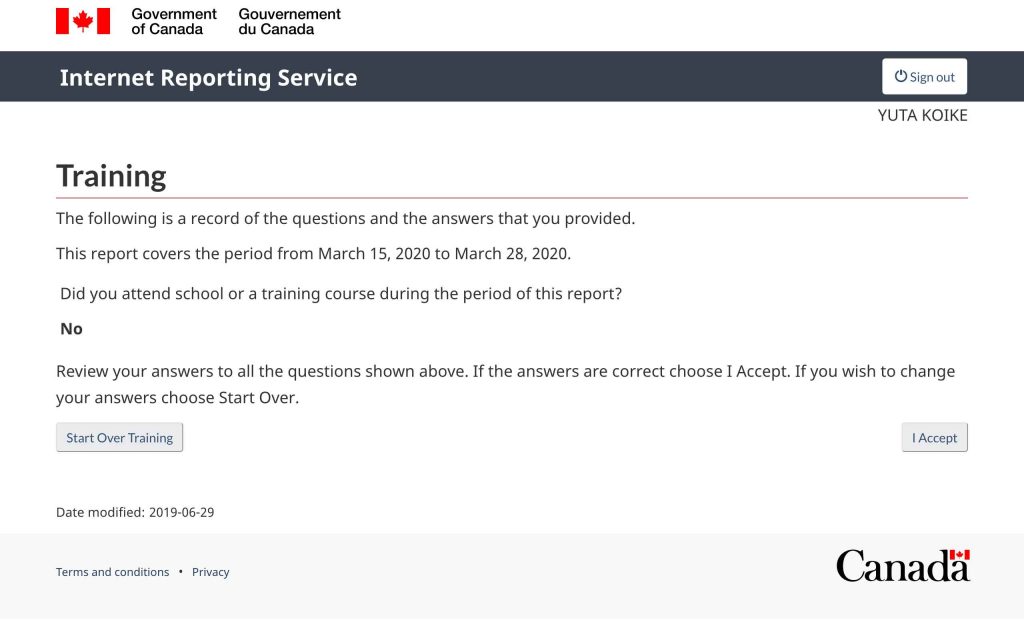The width and height of the screenshot is (1024, 620).
Task: Click the I Accept button
Action: [x=935, y=438]
